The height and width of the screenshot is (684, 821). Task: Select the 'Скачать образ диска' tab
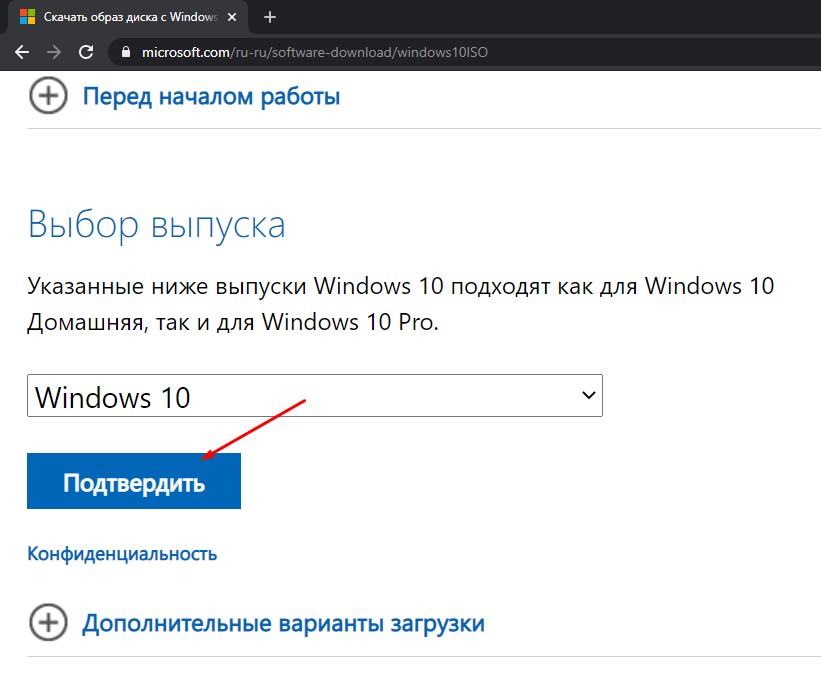pos(128,17)
